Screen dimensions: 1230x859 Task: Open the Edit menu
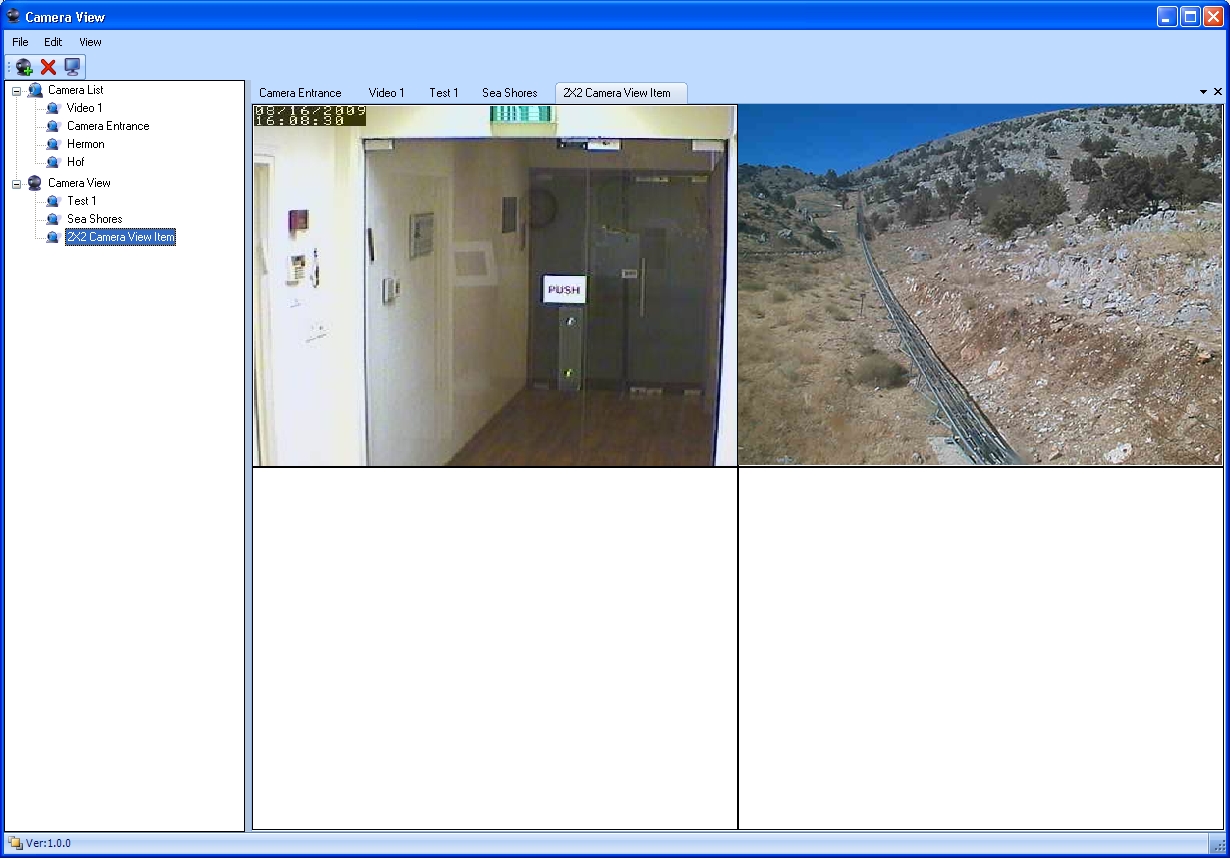click(x=52, y=42)
